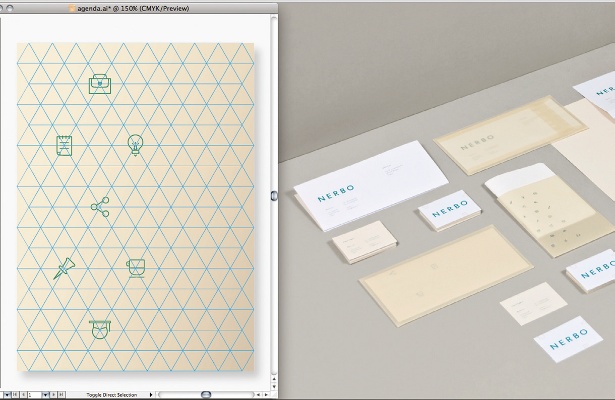
Task: Click the artboard number field showing 1
Action: pyautogui.click(x=35, y=395)
